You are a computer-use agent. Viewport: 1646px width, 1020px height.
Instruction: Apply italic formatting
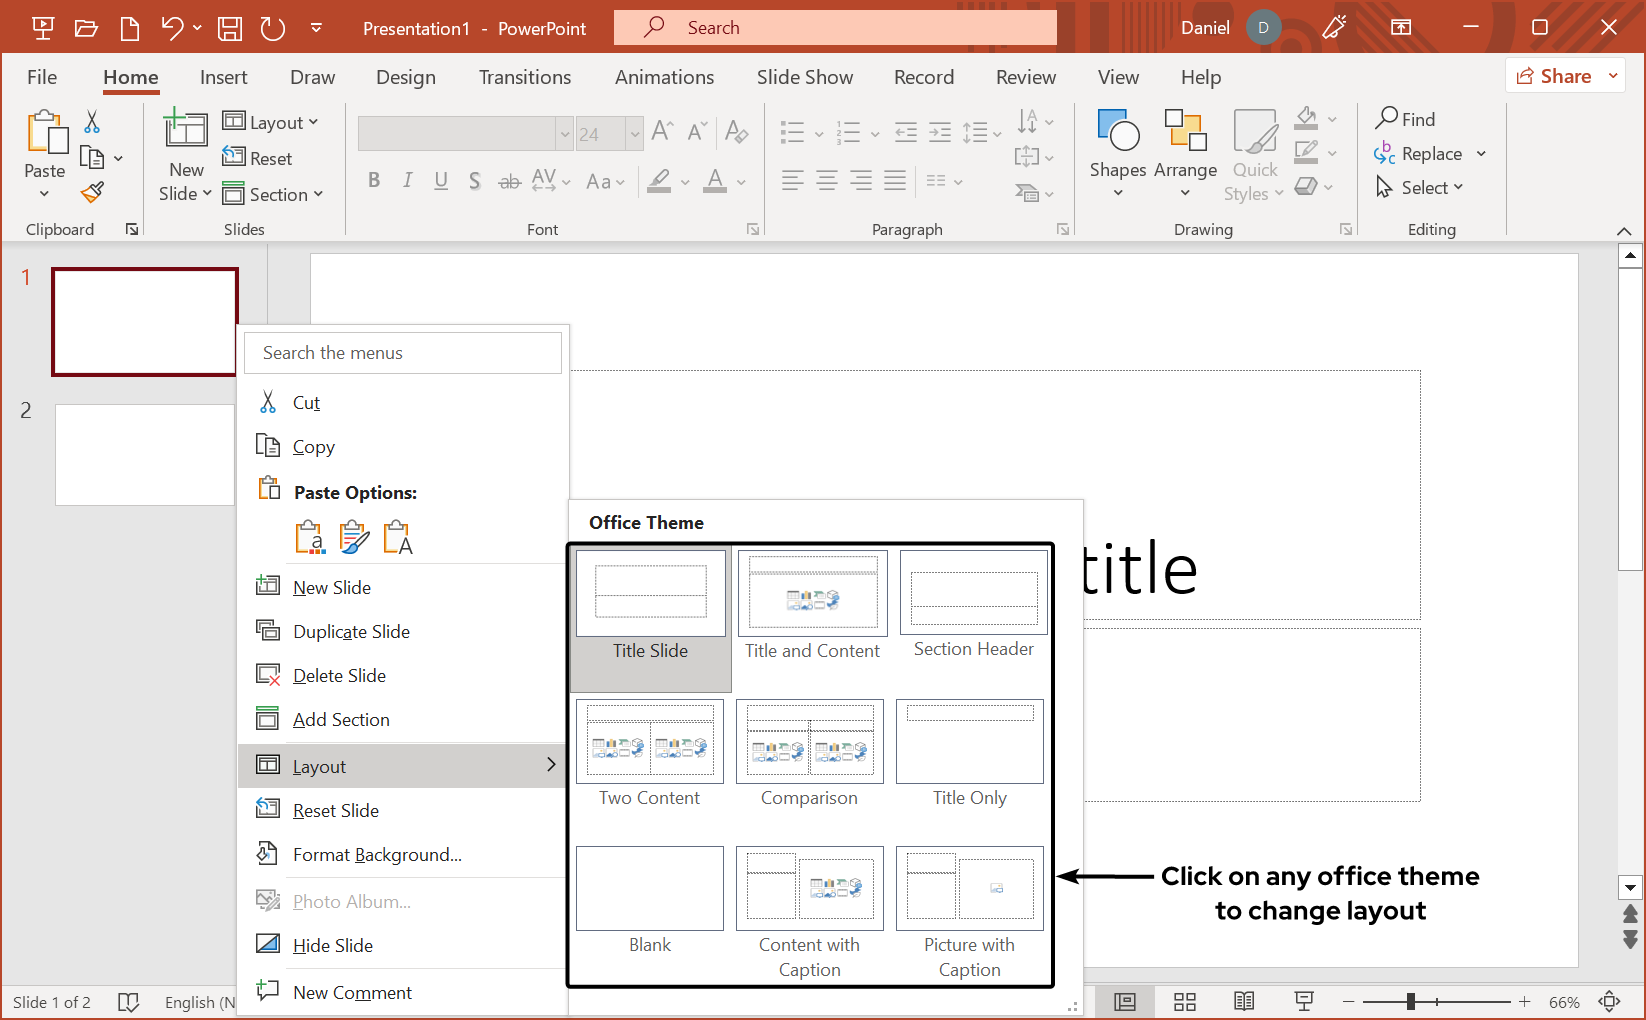coord(407,180)
